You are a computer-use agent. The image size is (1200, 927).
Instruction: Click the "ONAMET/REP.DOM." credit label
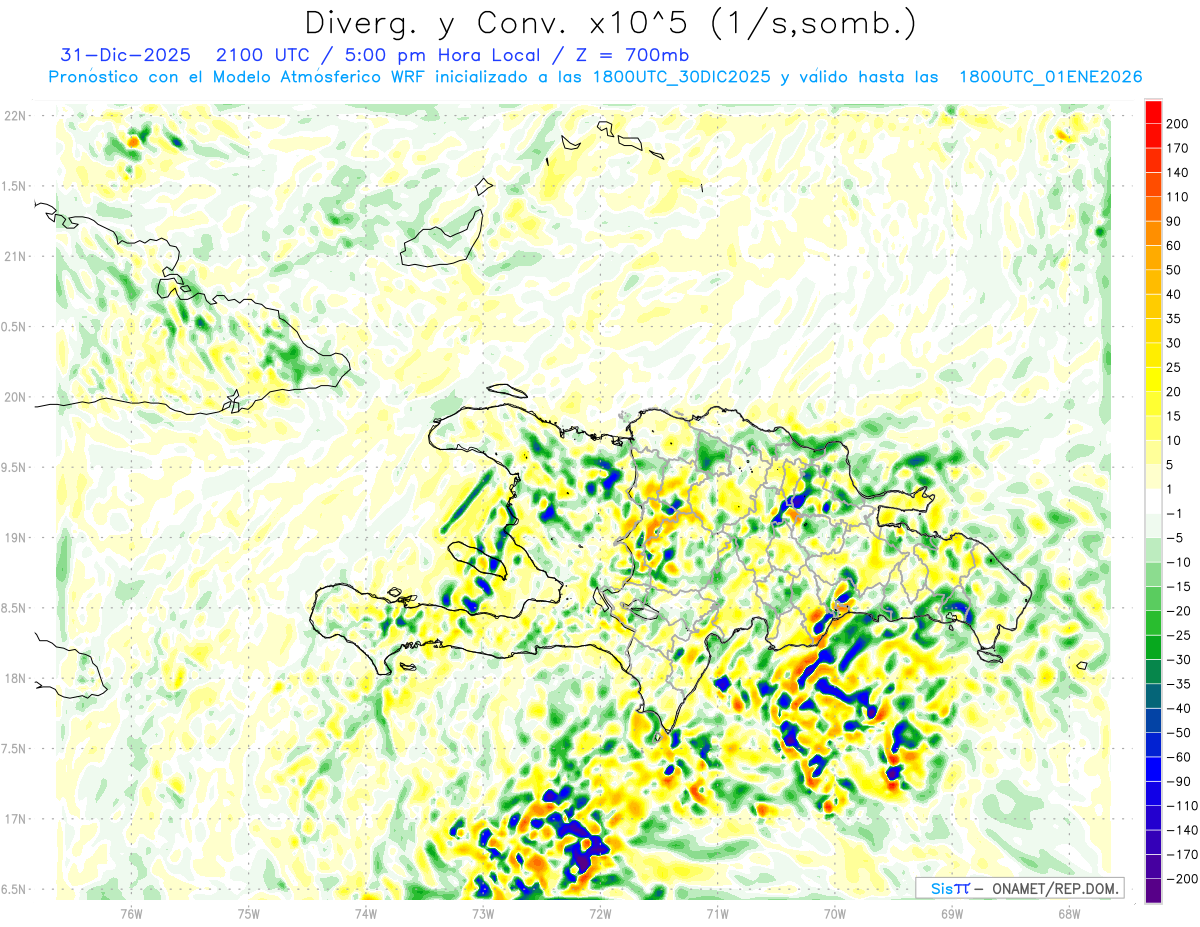(1056, 888)
